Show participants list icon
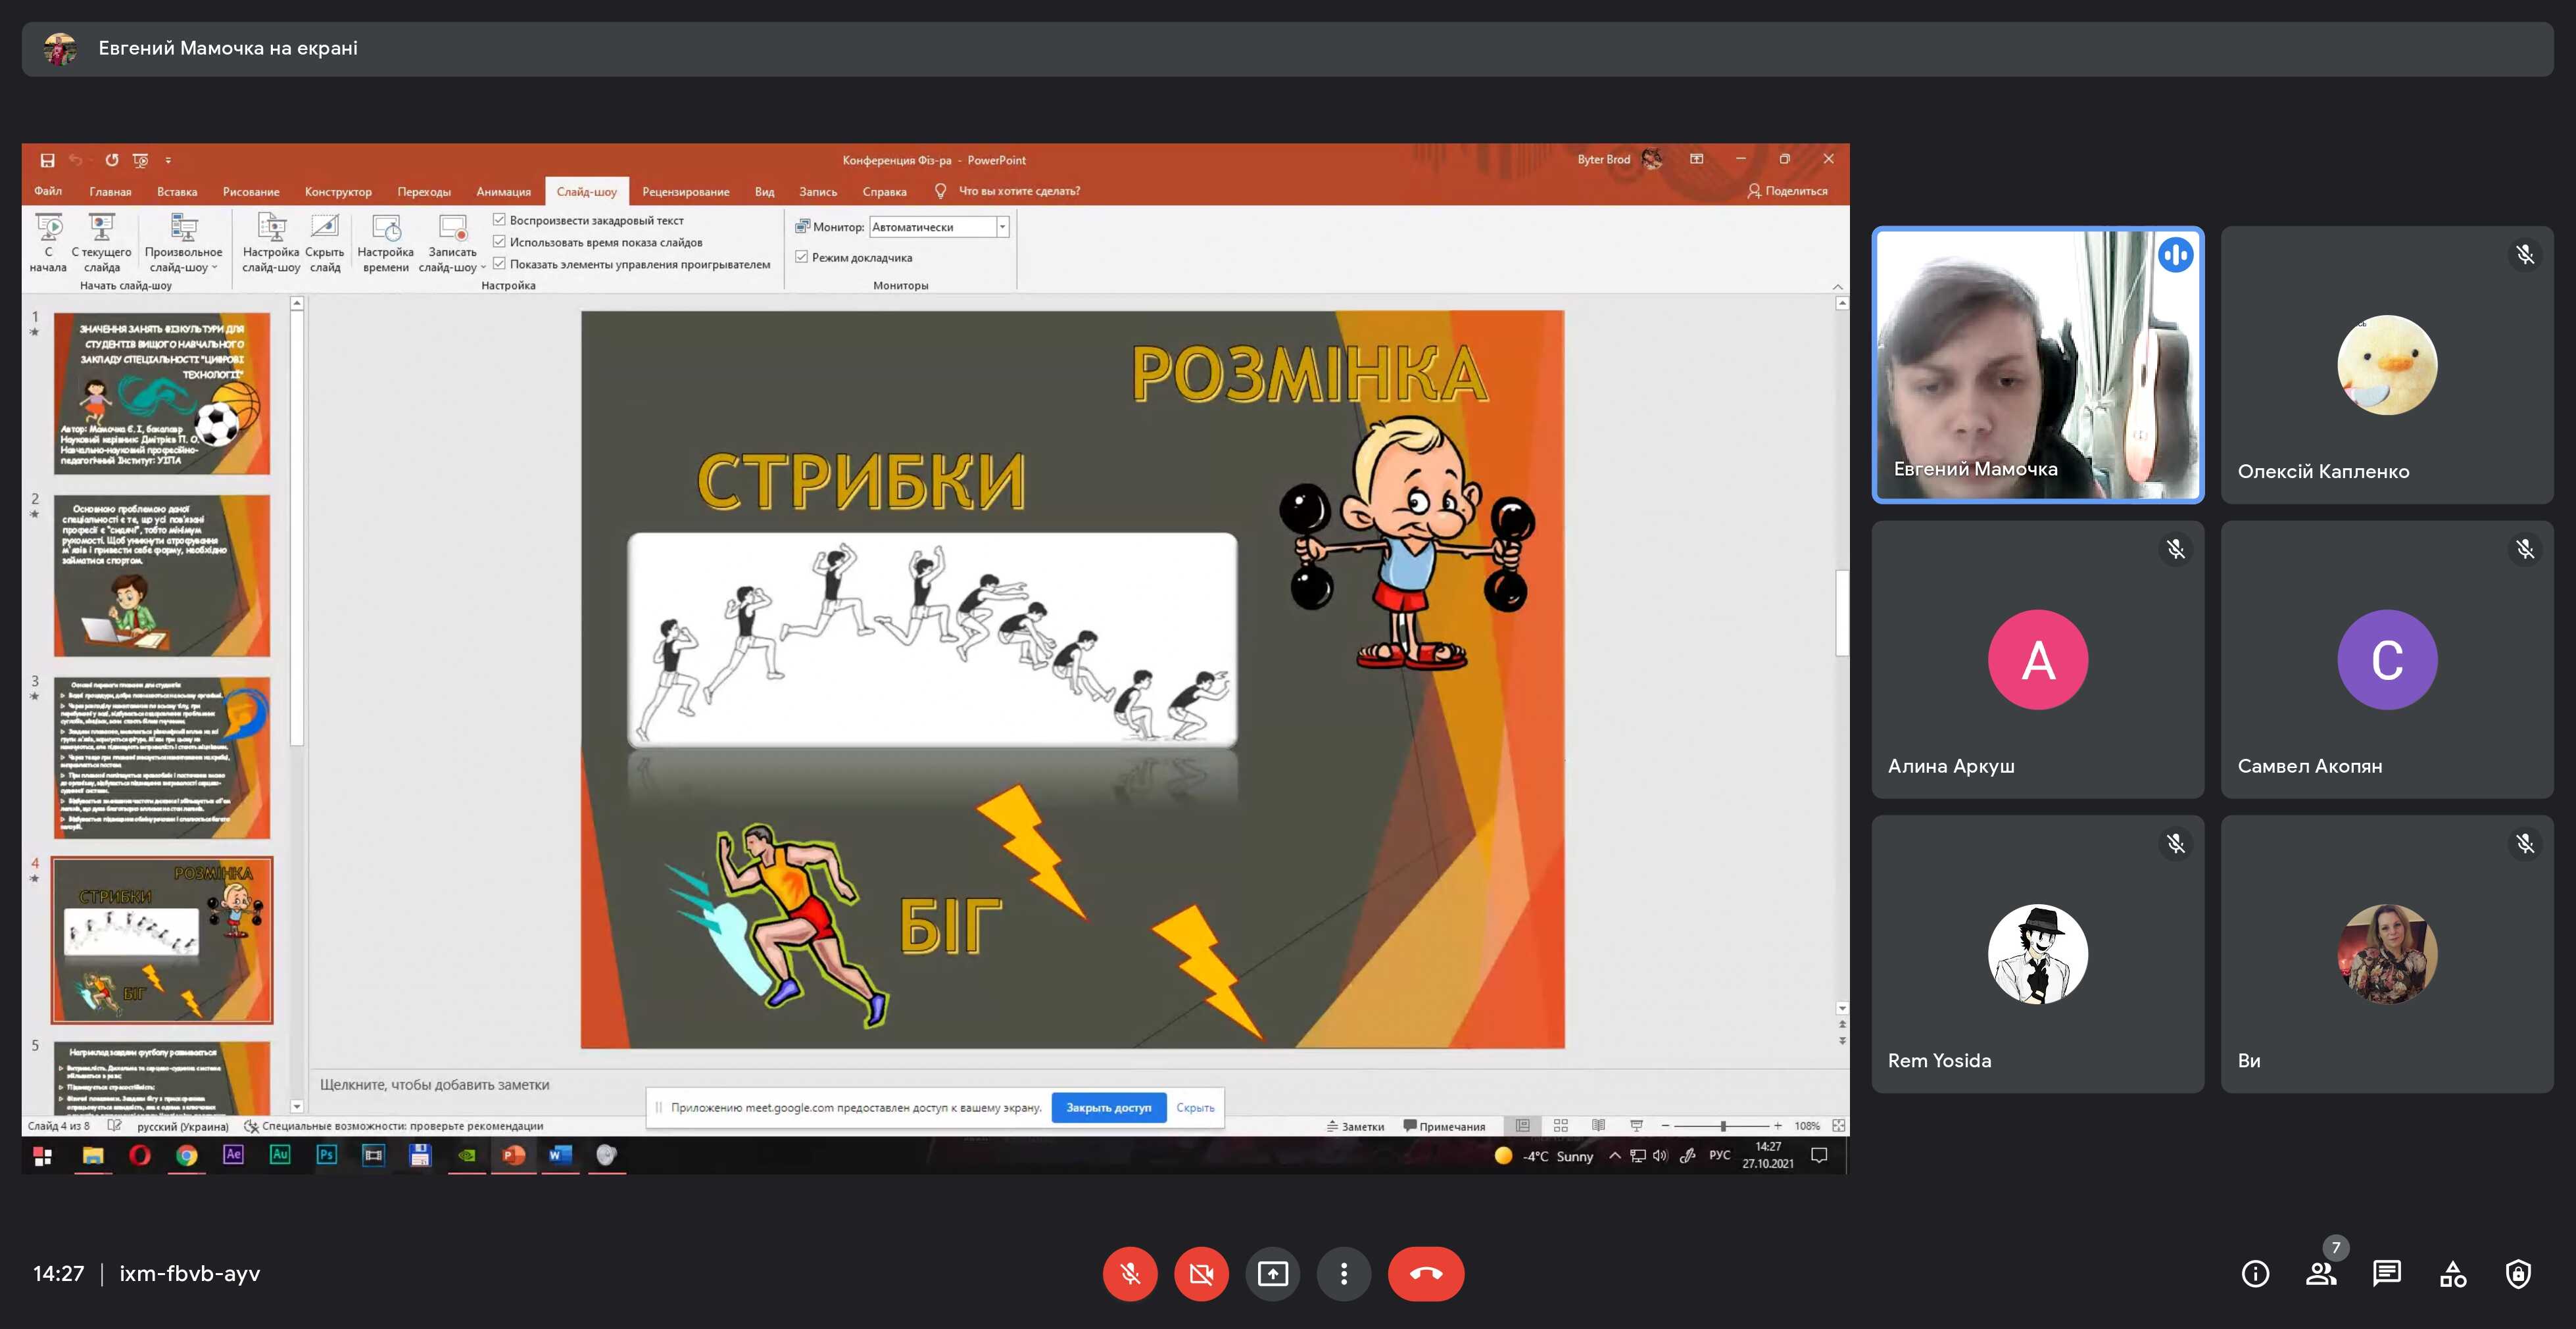Image resolution: width=2576 pixels, height=1329 pixels. point(2321,1273)
